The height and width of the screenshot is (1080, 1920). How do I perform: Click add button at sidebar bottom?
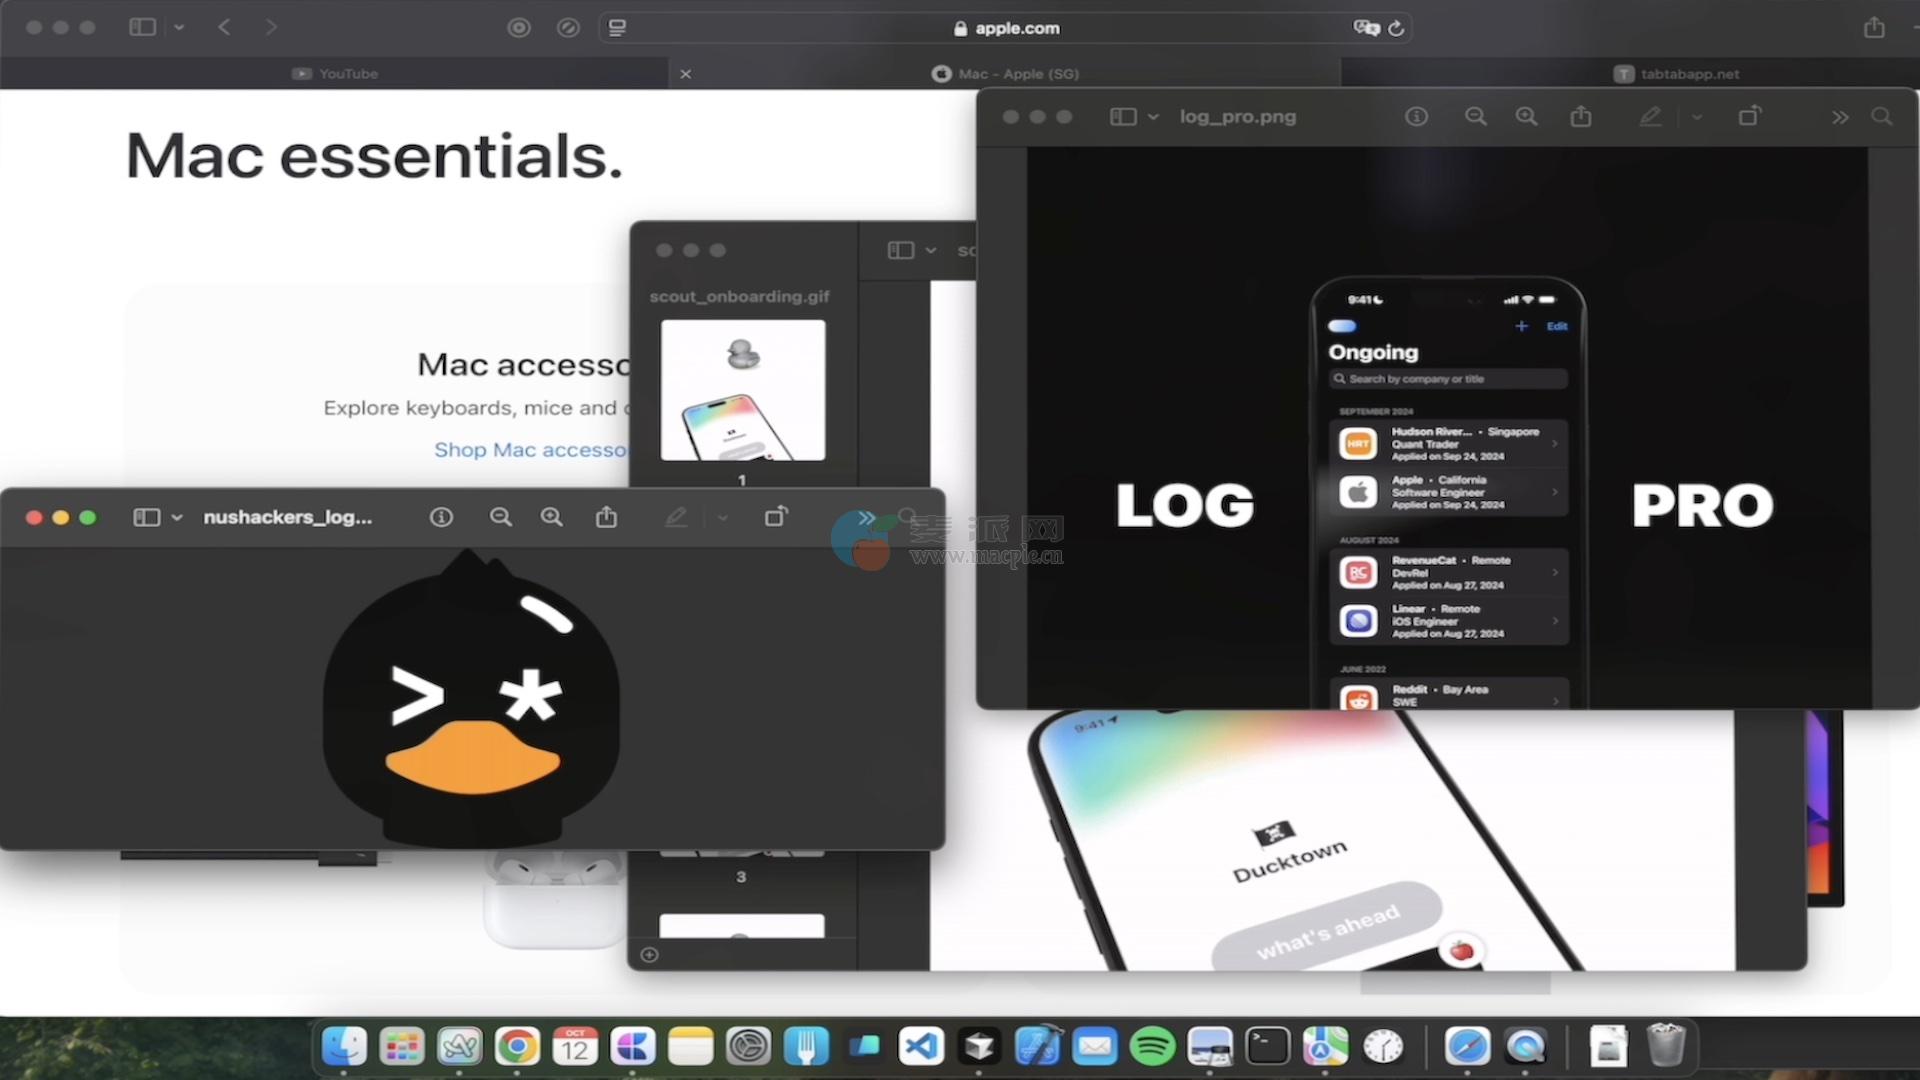point(649,955)
